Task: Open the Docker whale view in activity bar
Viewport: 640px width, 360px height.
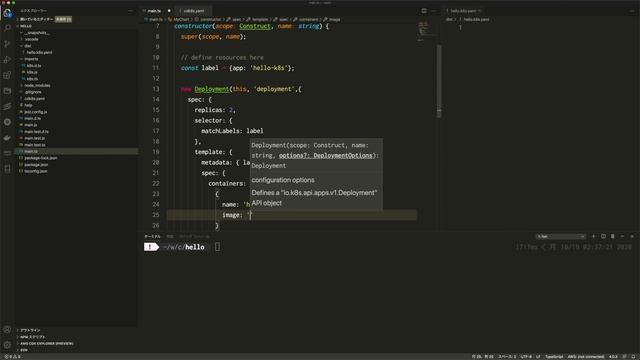Action: (7, 138)
